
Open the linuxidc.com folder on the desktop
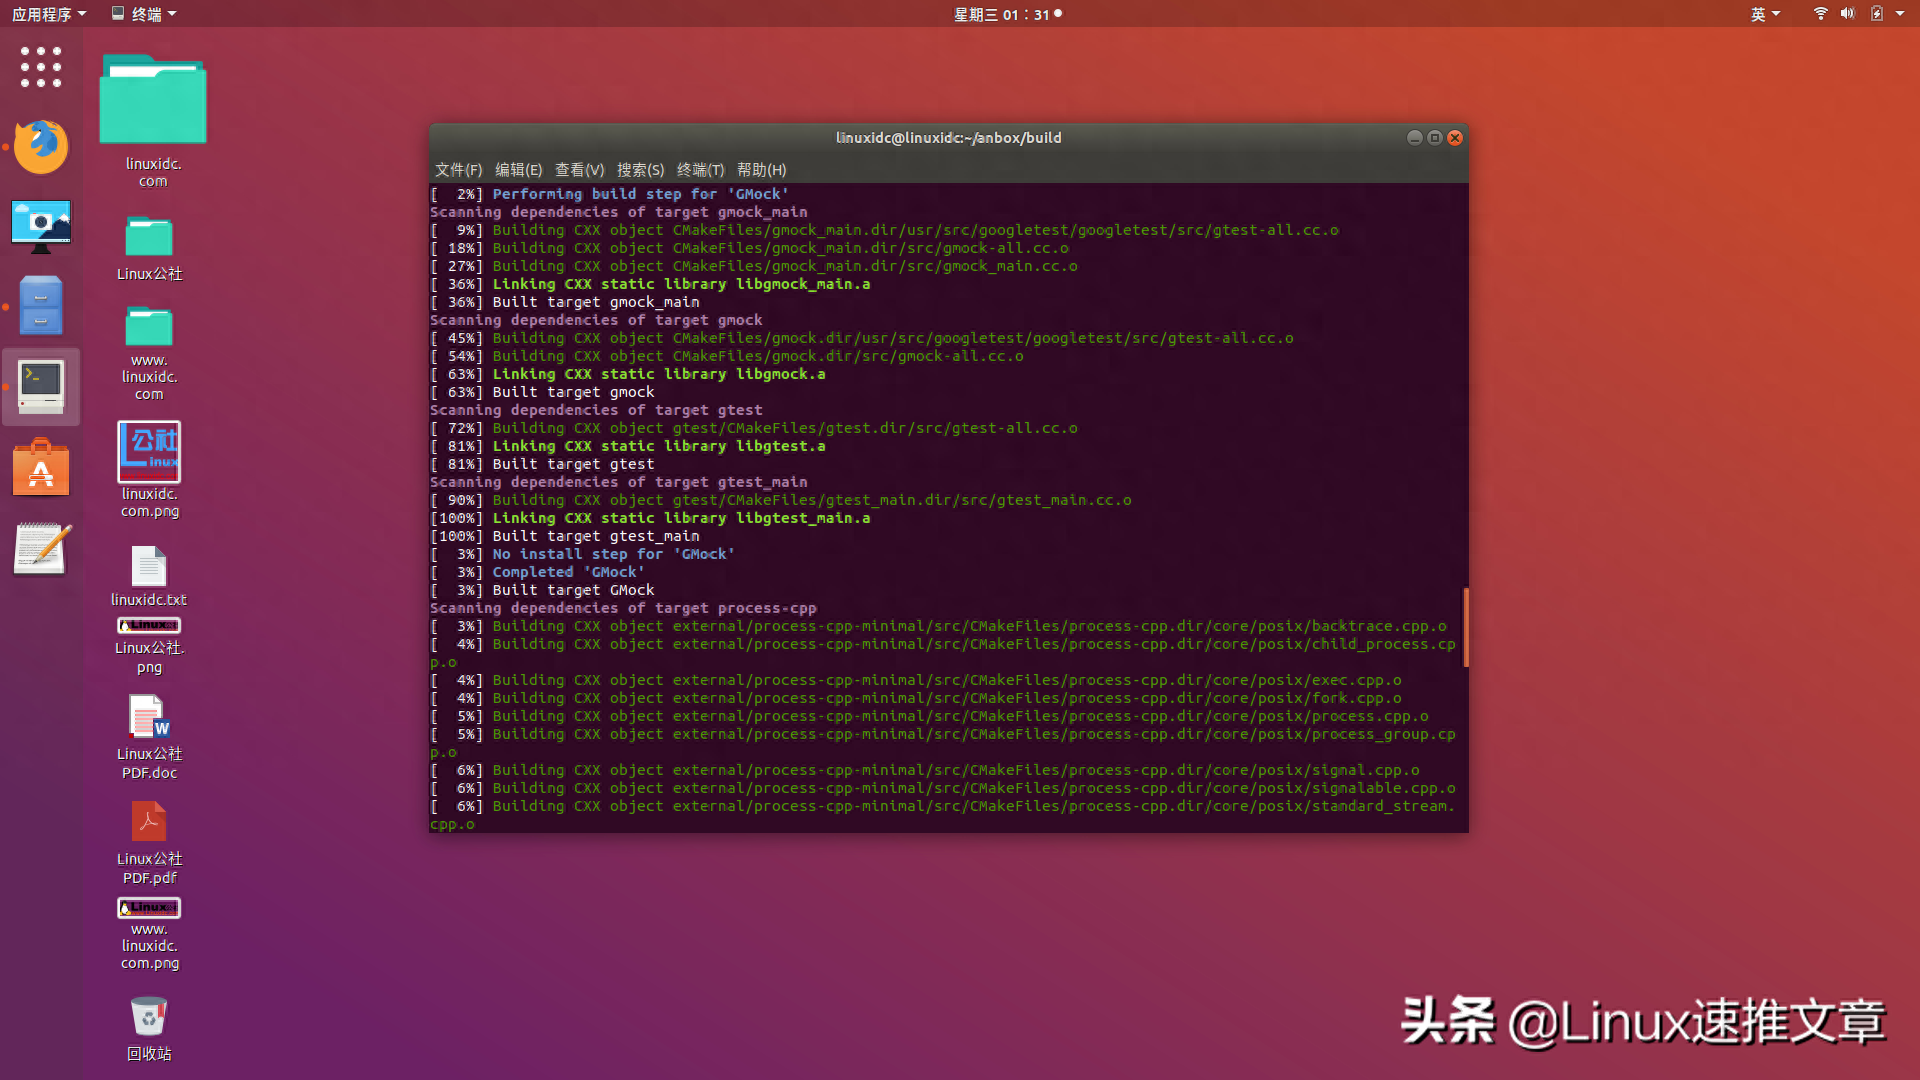coord(152,98)
